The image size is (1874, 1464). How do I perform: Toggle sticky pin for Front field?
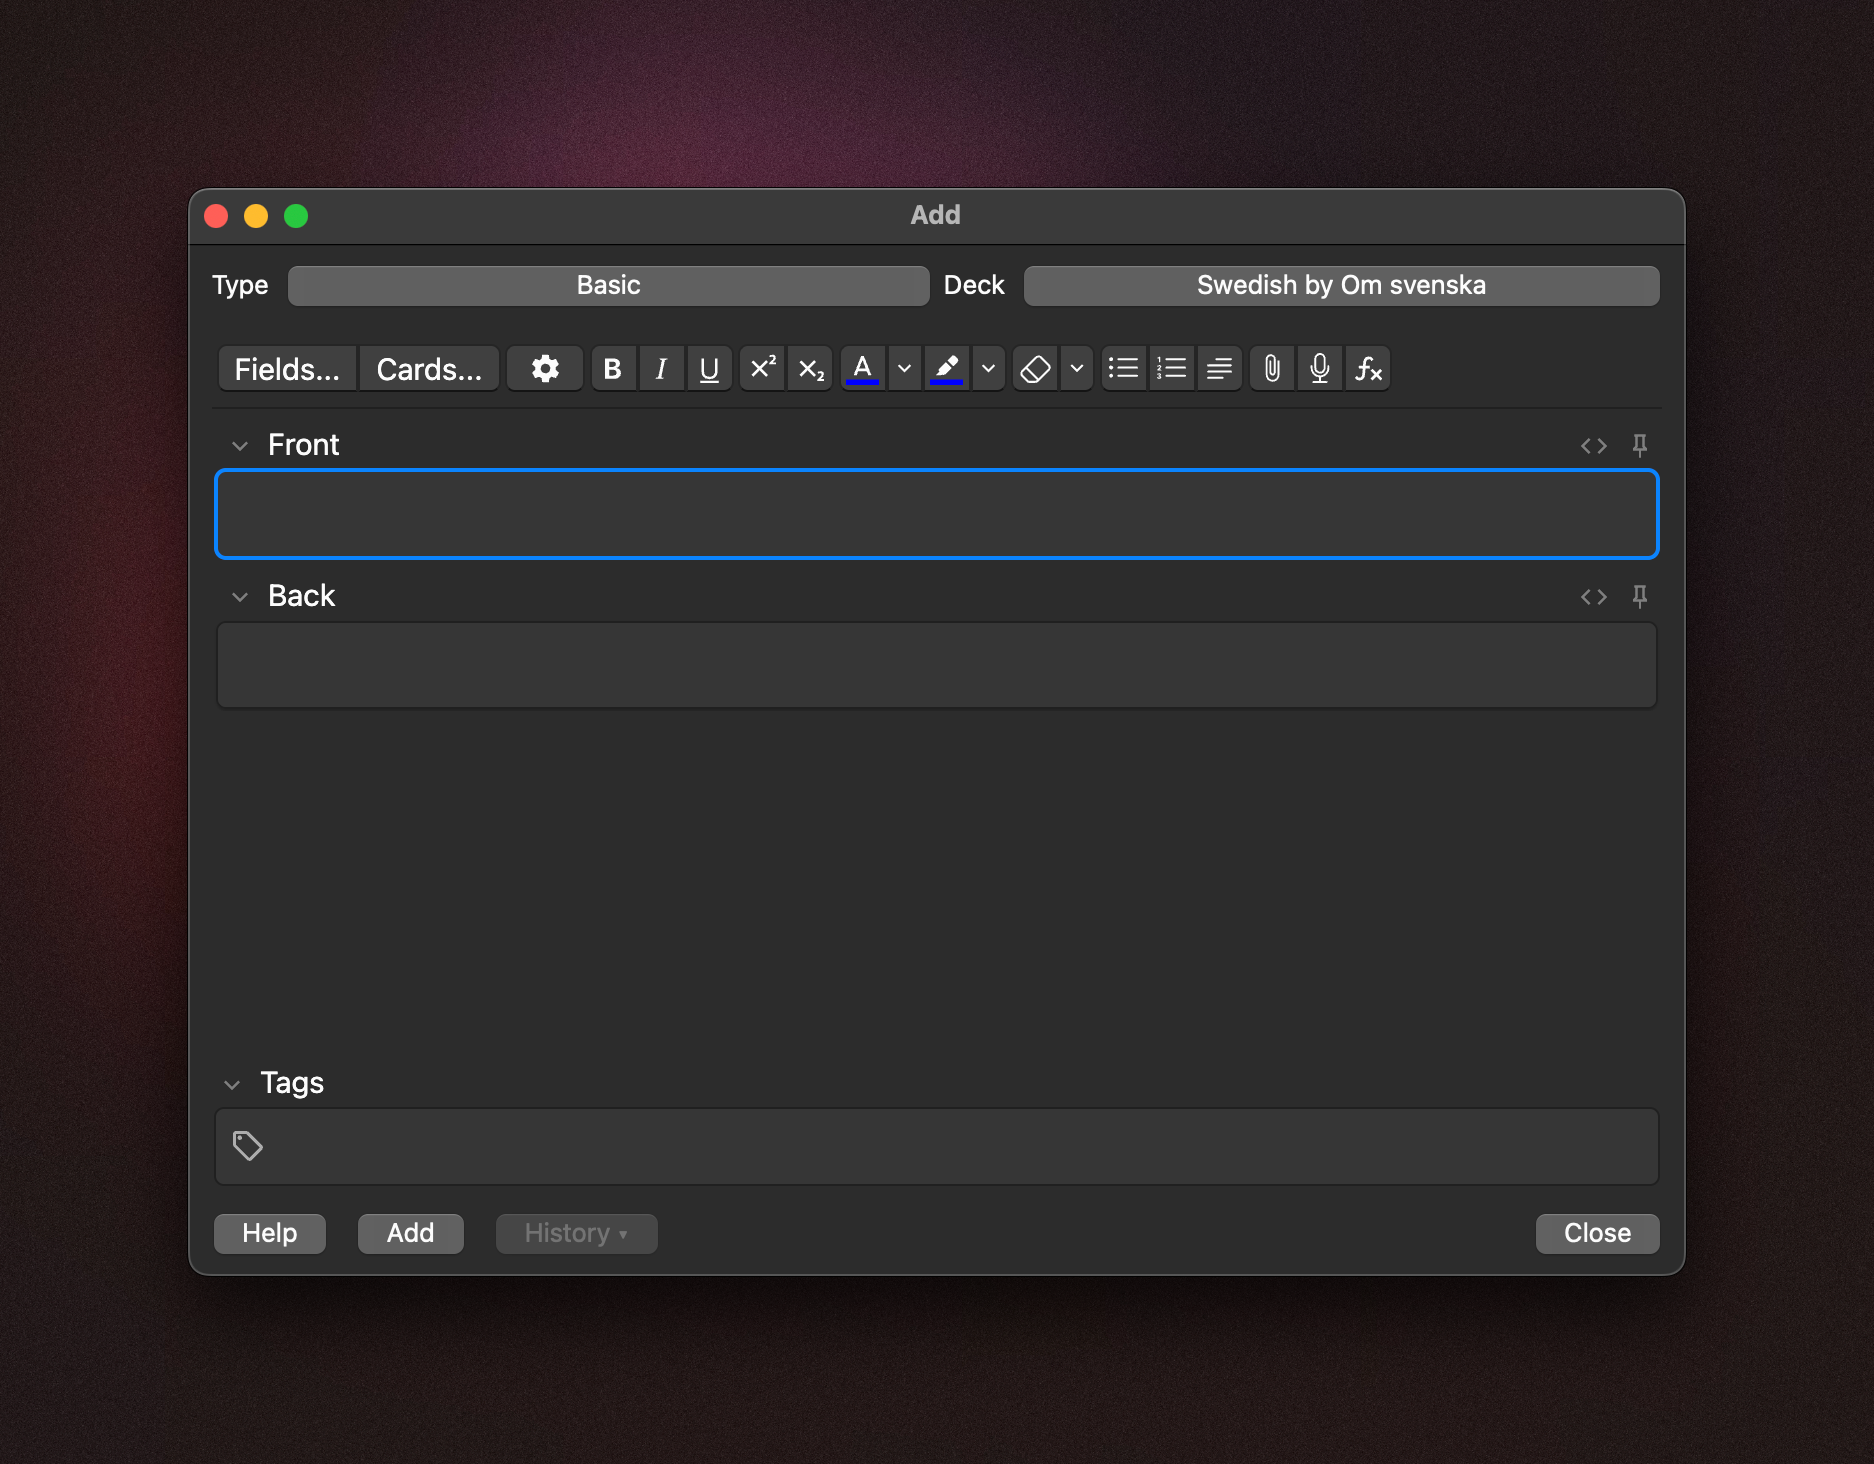point(1640,445)
